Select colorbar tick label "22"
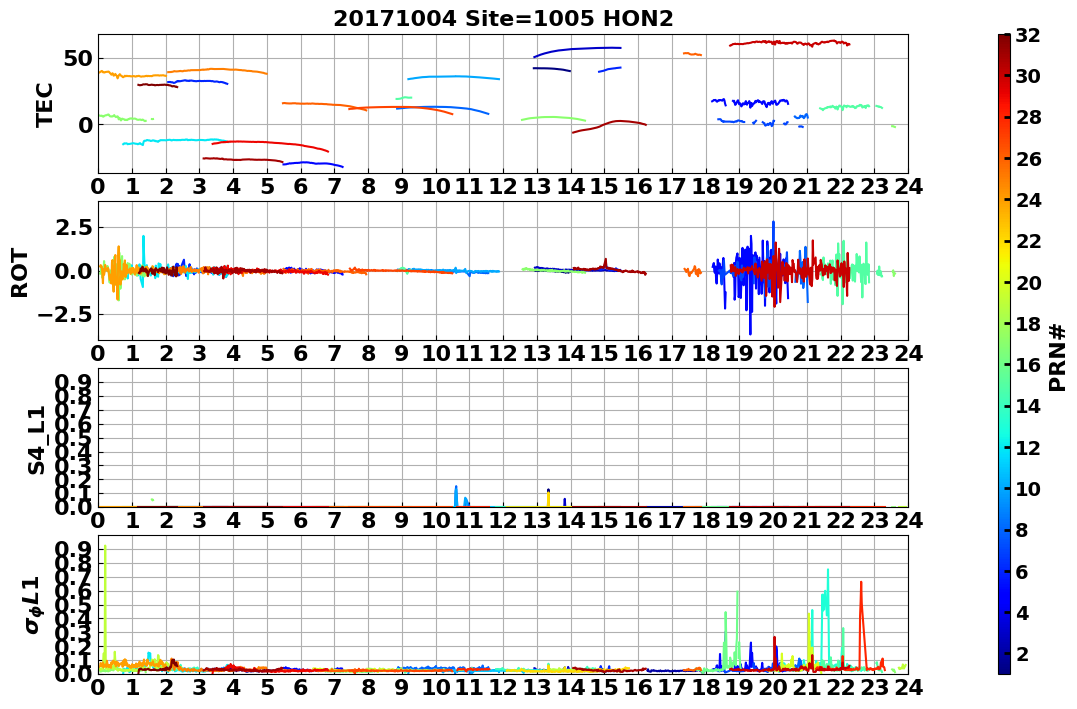Image resolution: width=1077 pixels, height=709 pixels. click(1028, 241)
